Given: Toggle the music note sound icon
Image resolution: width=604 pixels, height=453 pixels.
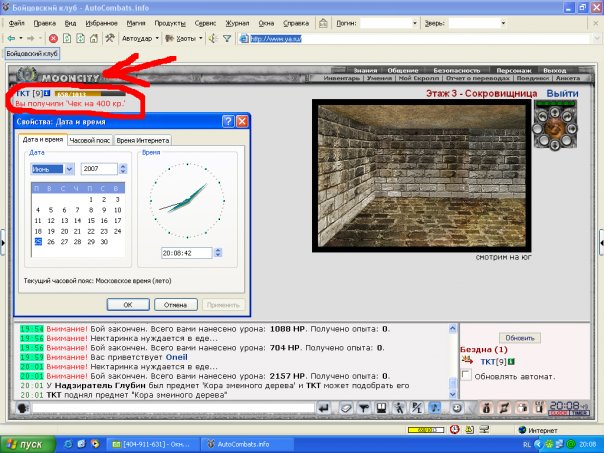Looking at the screenshot, I should pyautogui.click(x=435, y=408).
